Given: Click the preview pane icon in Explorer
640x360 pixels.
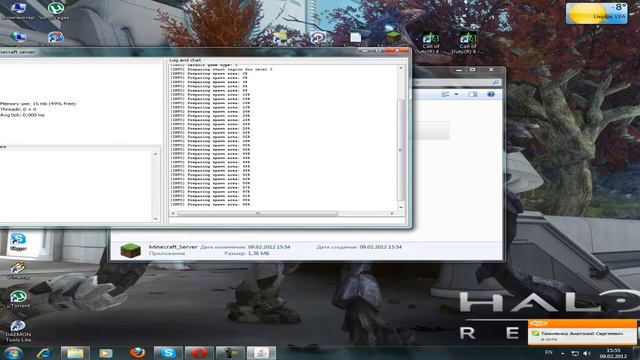Looking at the screenshot, I should click(473, 94).
